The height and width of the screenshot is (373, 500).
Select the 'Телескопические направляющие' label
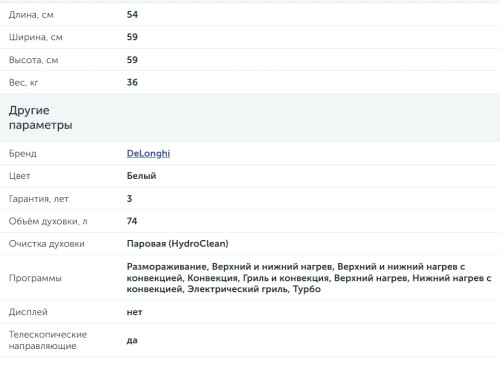click(x=48, y=340)
